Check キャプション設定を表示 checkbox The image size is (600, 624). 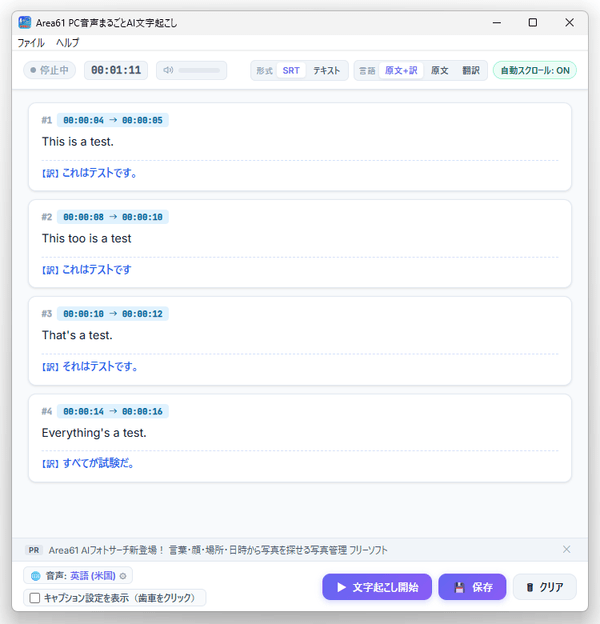pos(35,598)
